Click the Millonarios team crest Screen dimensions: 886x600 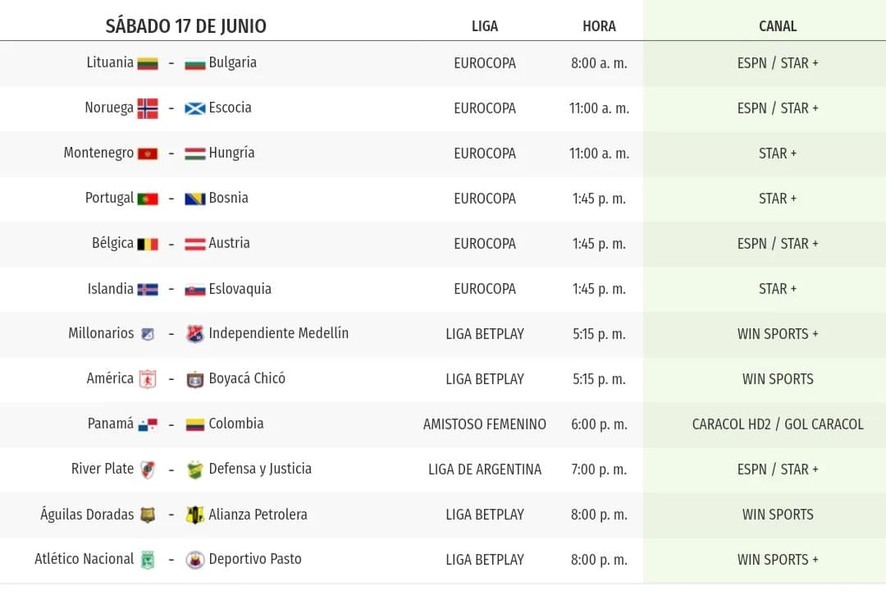point(147,334)
